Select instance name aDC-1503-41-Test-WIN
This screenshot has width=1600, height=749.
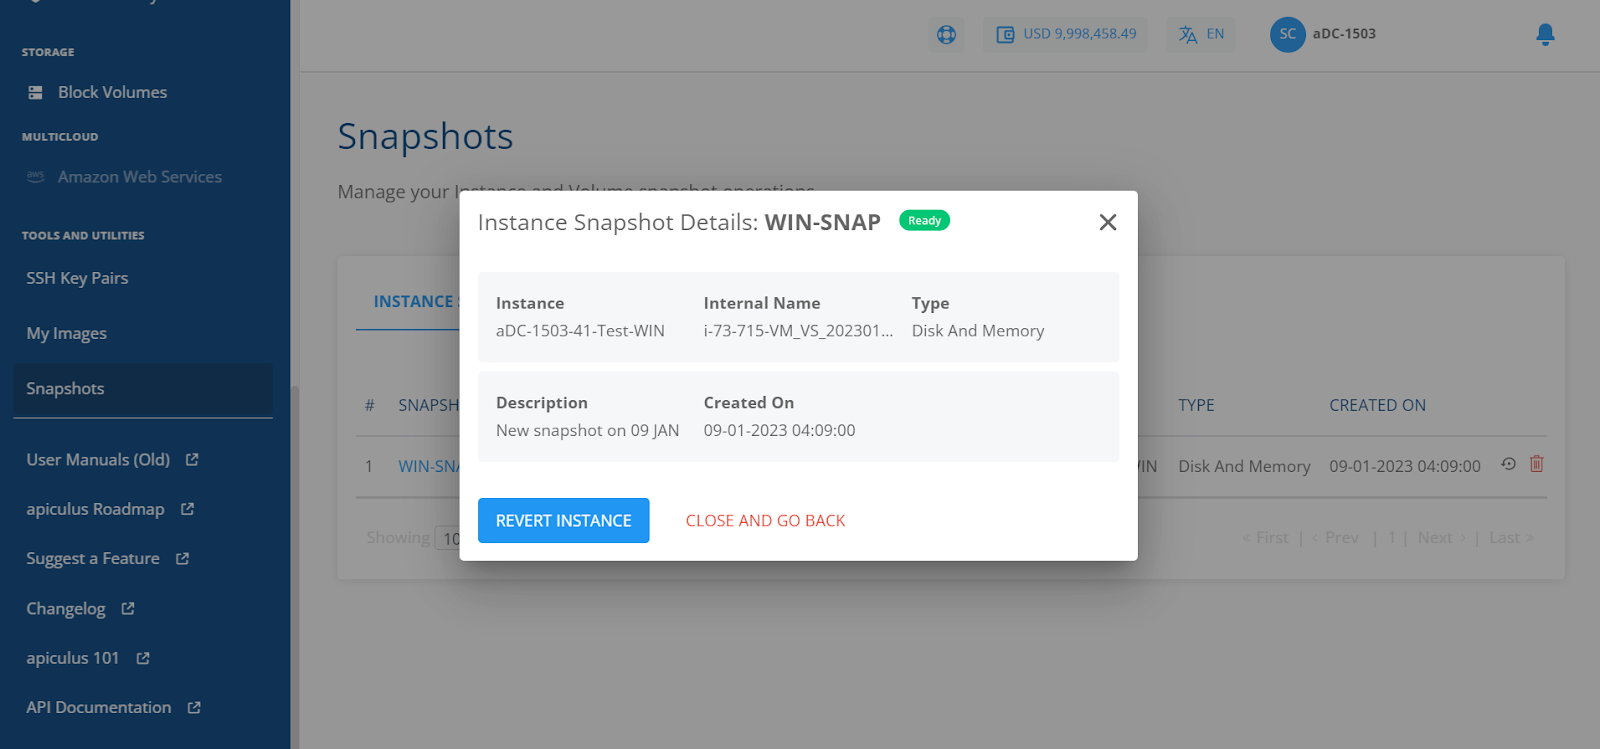coord(580,331)
